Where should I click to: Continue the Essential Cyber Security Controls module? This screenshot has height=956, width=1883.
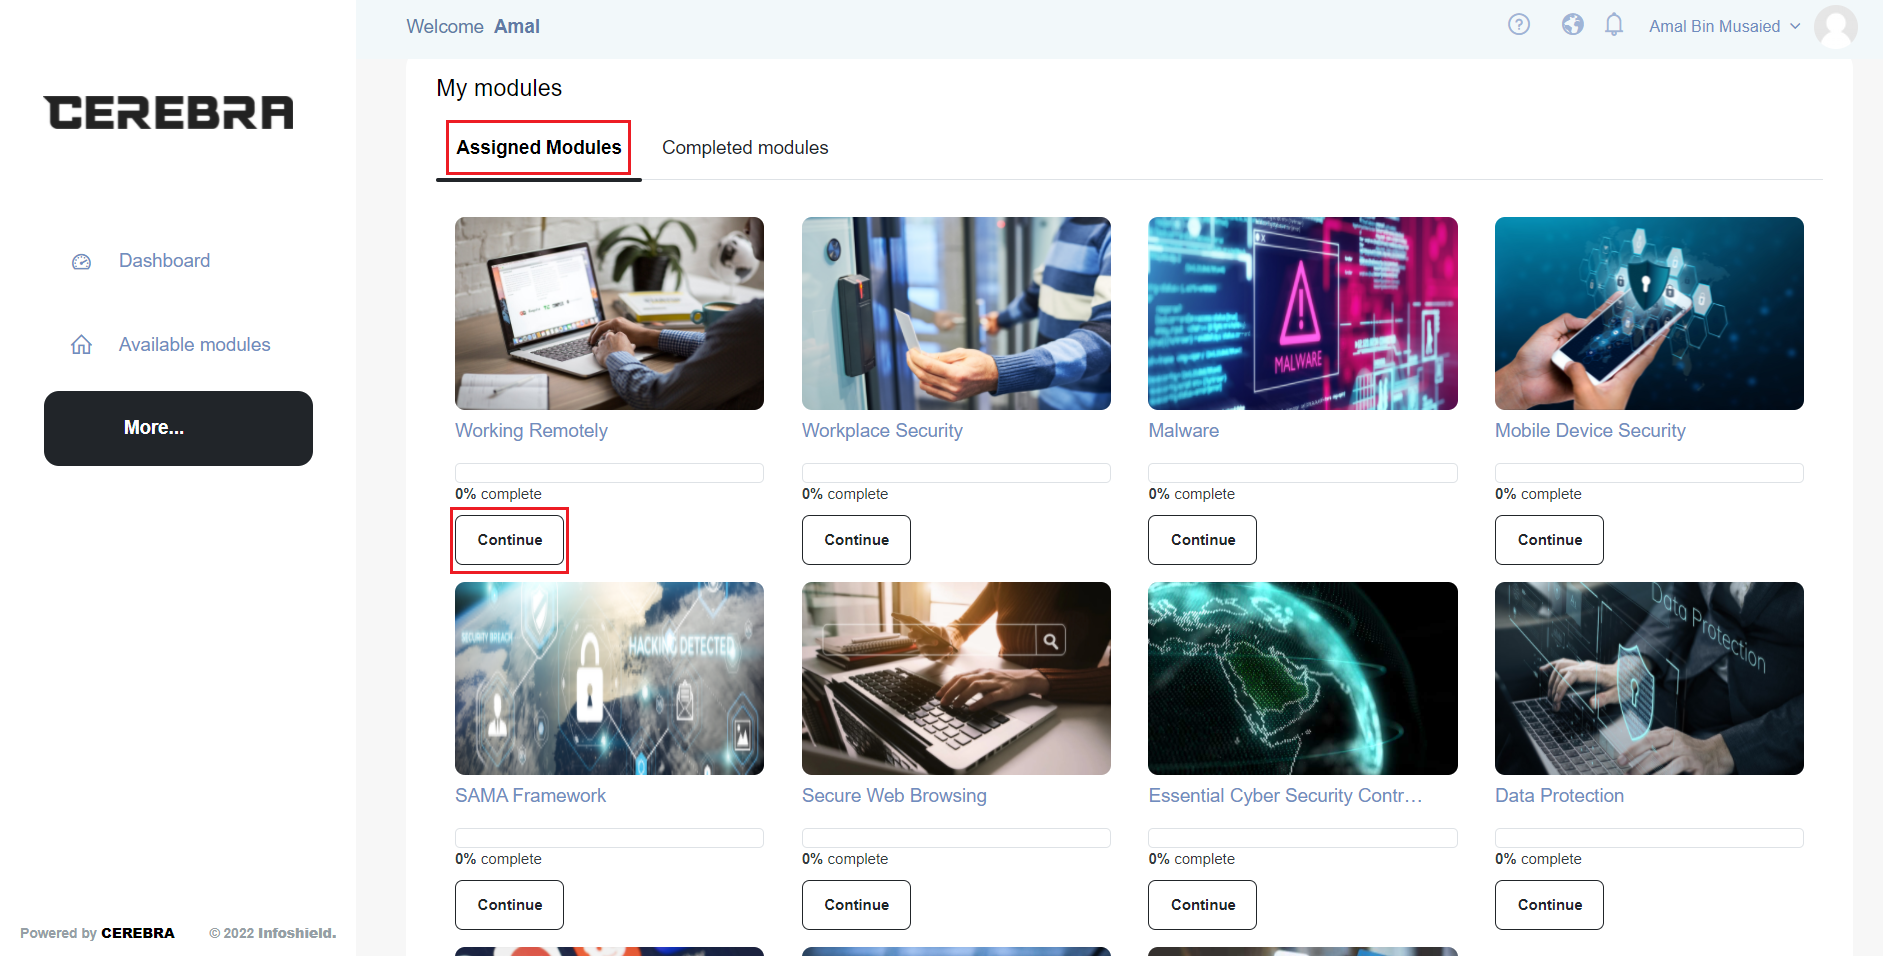(x=1203, y=905)
